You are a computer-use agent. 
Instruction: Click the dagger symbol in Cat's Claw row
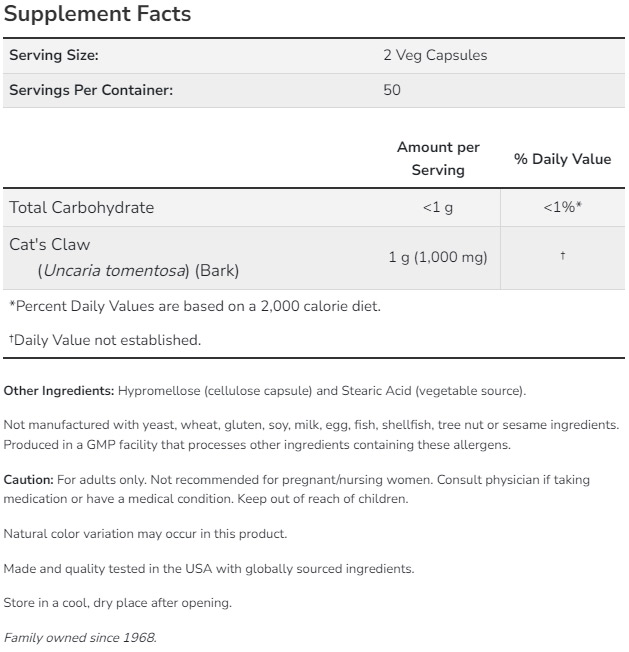[563, 257]
